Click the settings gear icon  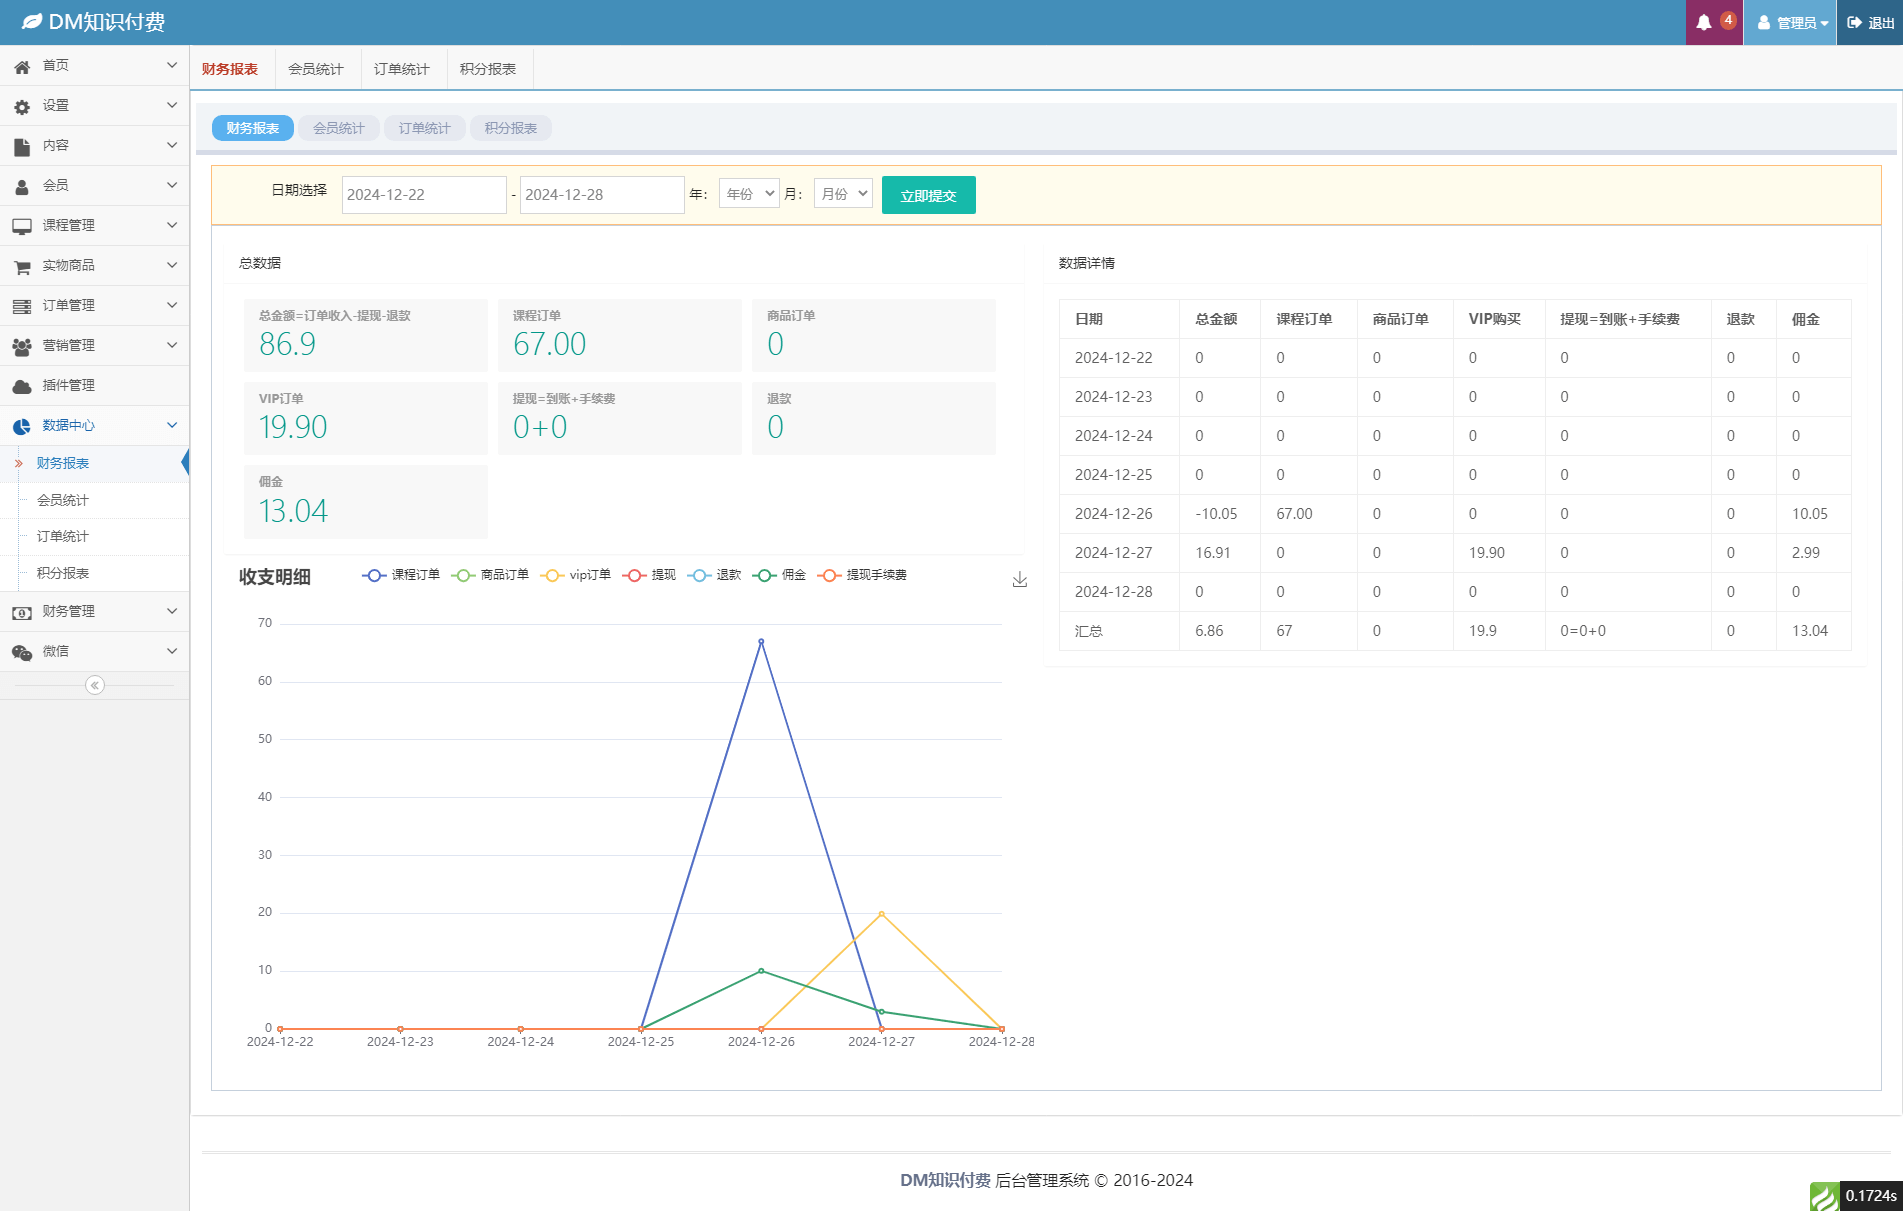[22, 106]
